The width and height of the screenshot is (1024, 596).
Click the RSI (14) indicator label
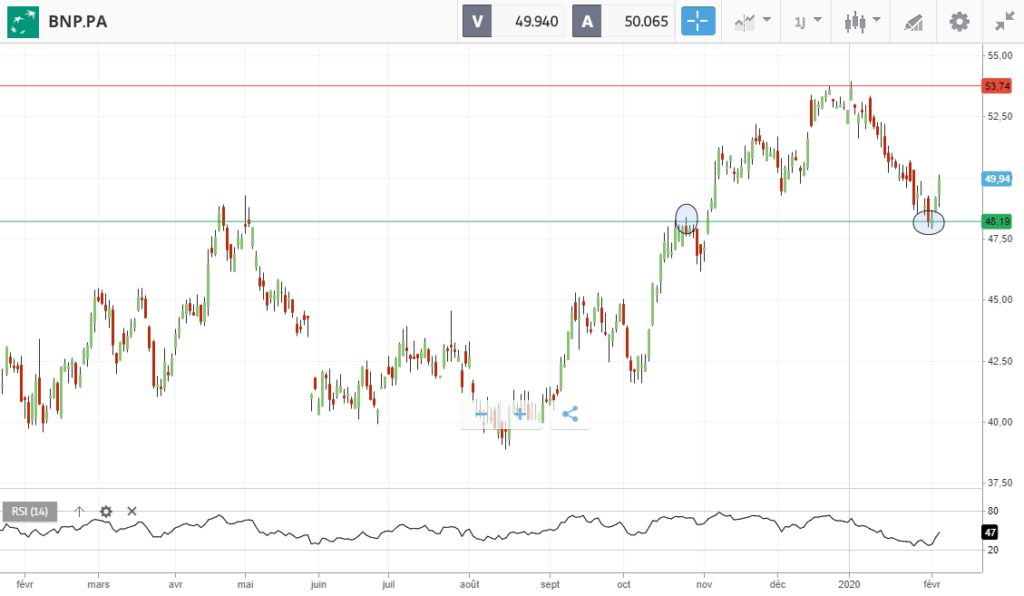(29, 511)
